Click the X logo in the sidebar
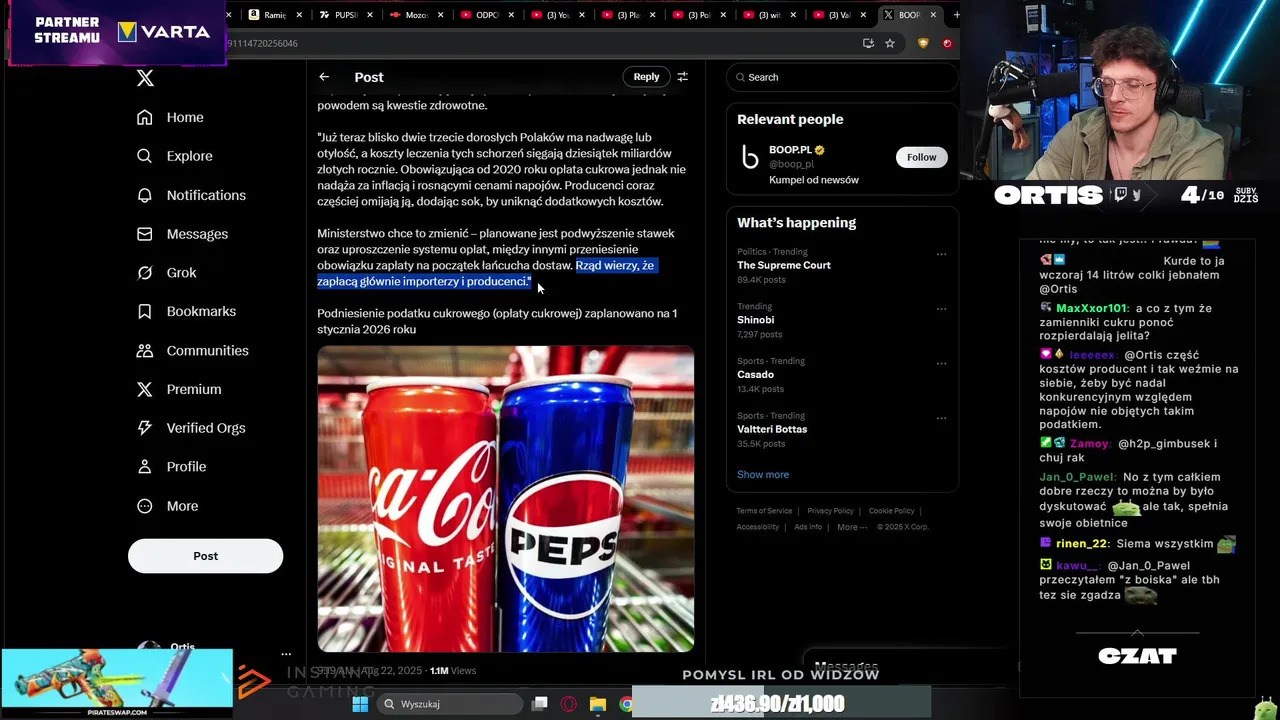 [145, 78]
